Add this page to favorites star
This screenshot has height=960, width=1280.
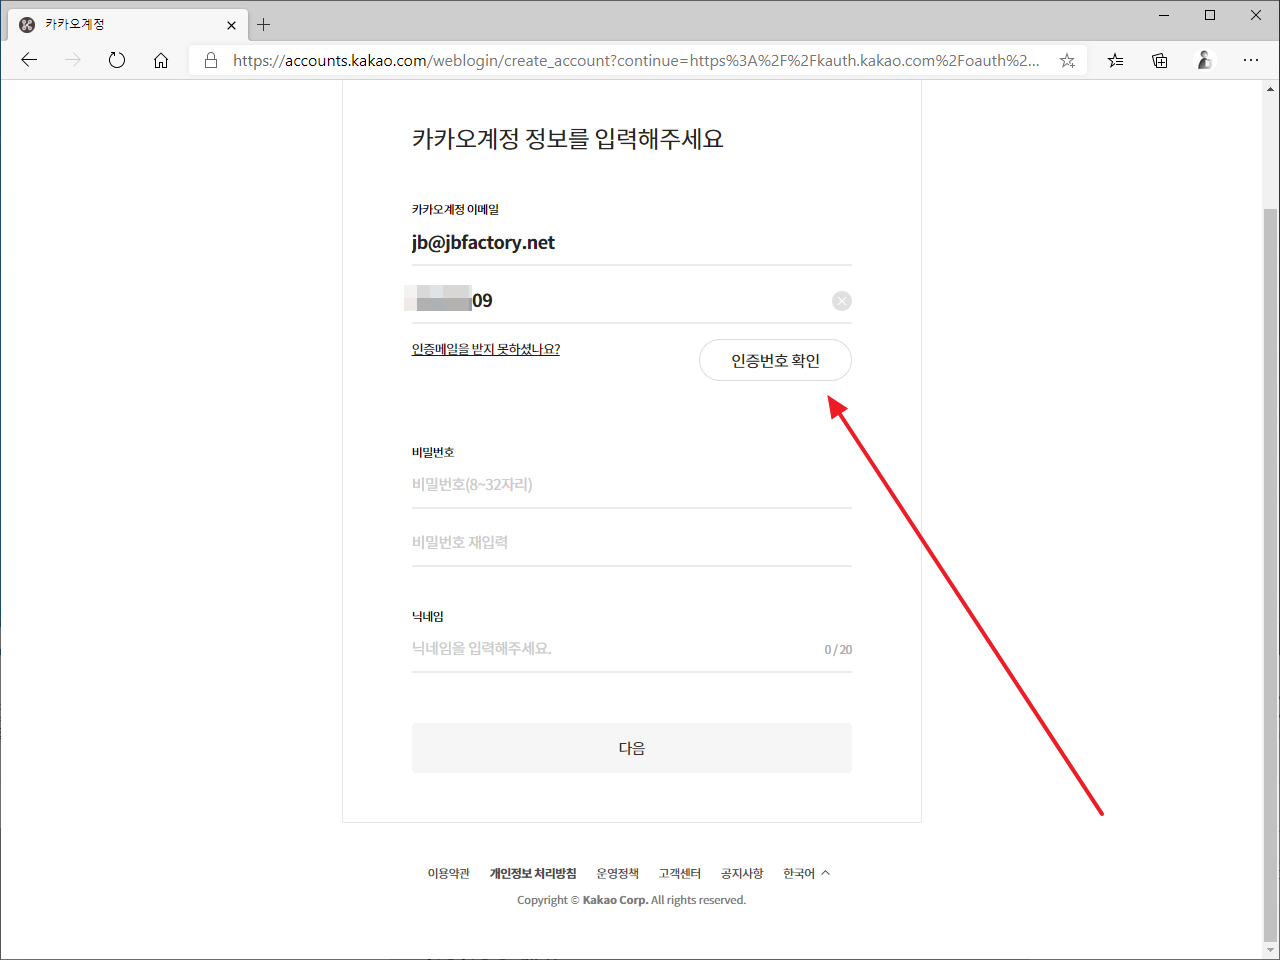[x=1068, y=60]
